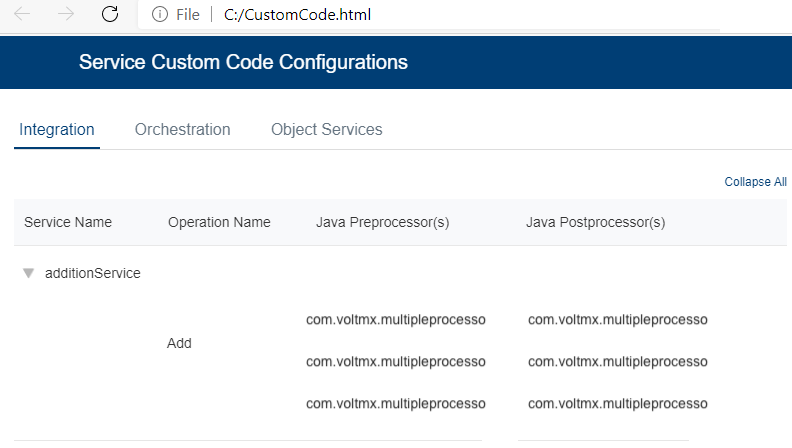792x448 pixels.
Task: Click the Collapse All link
Action: (x=755, y=182)
